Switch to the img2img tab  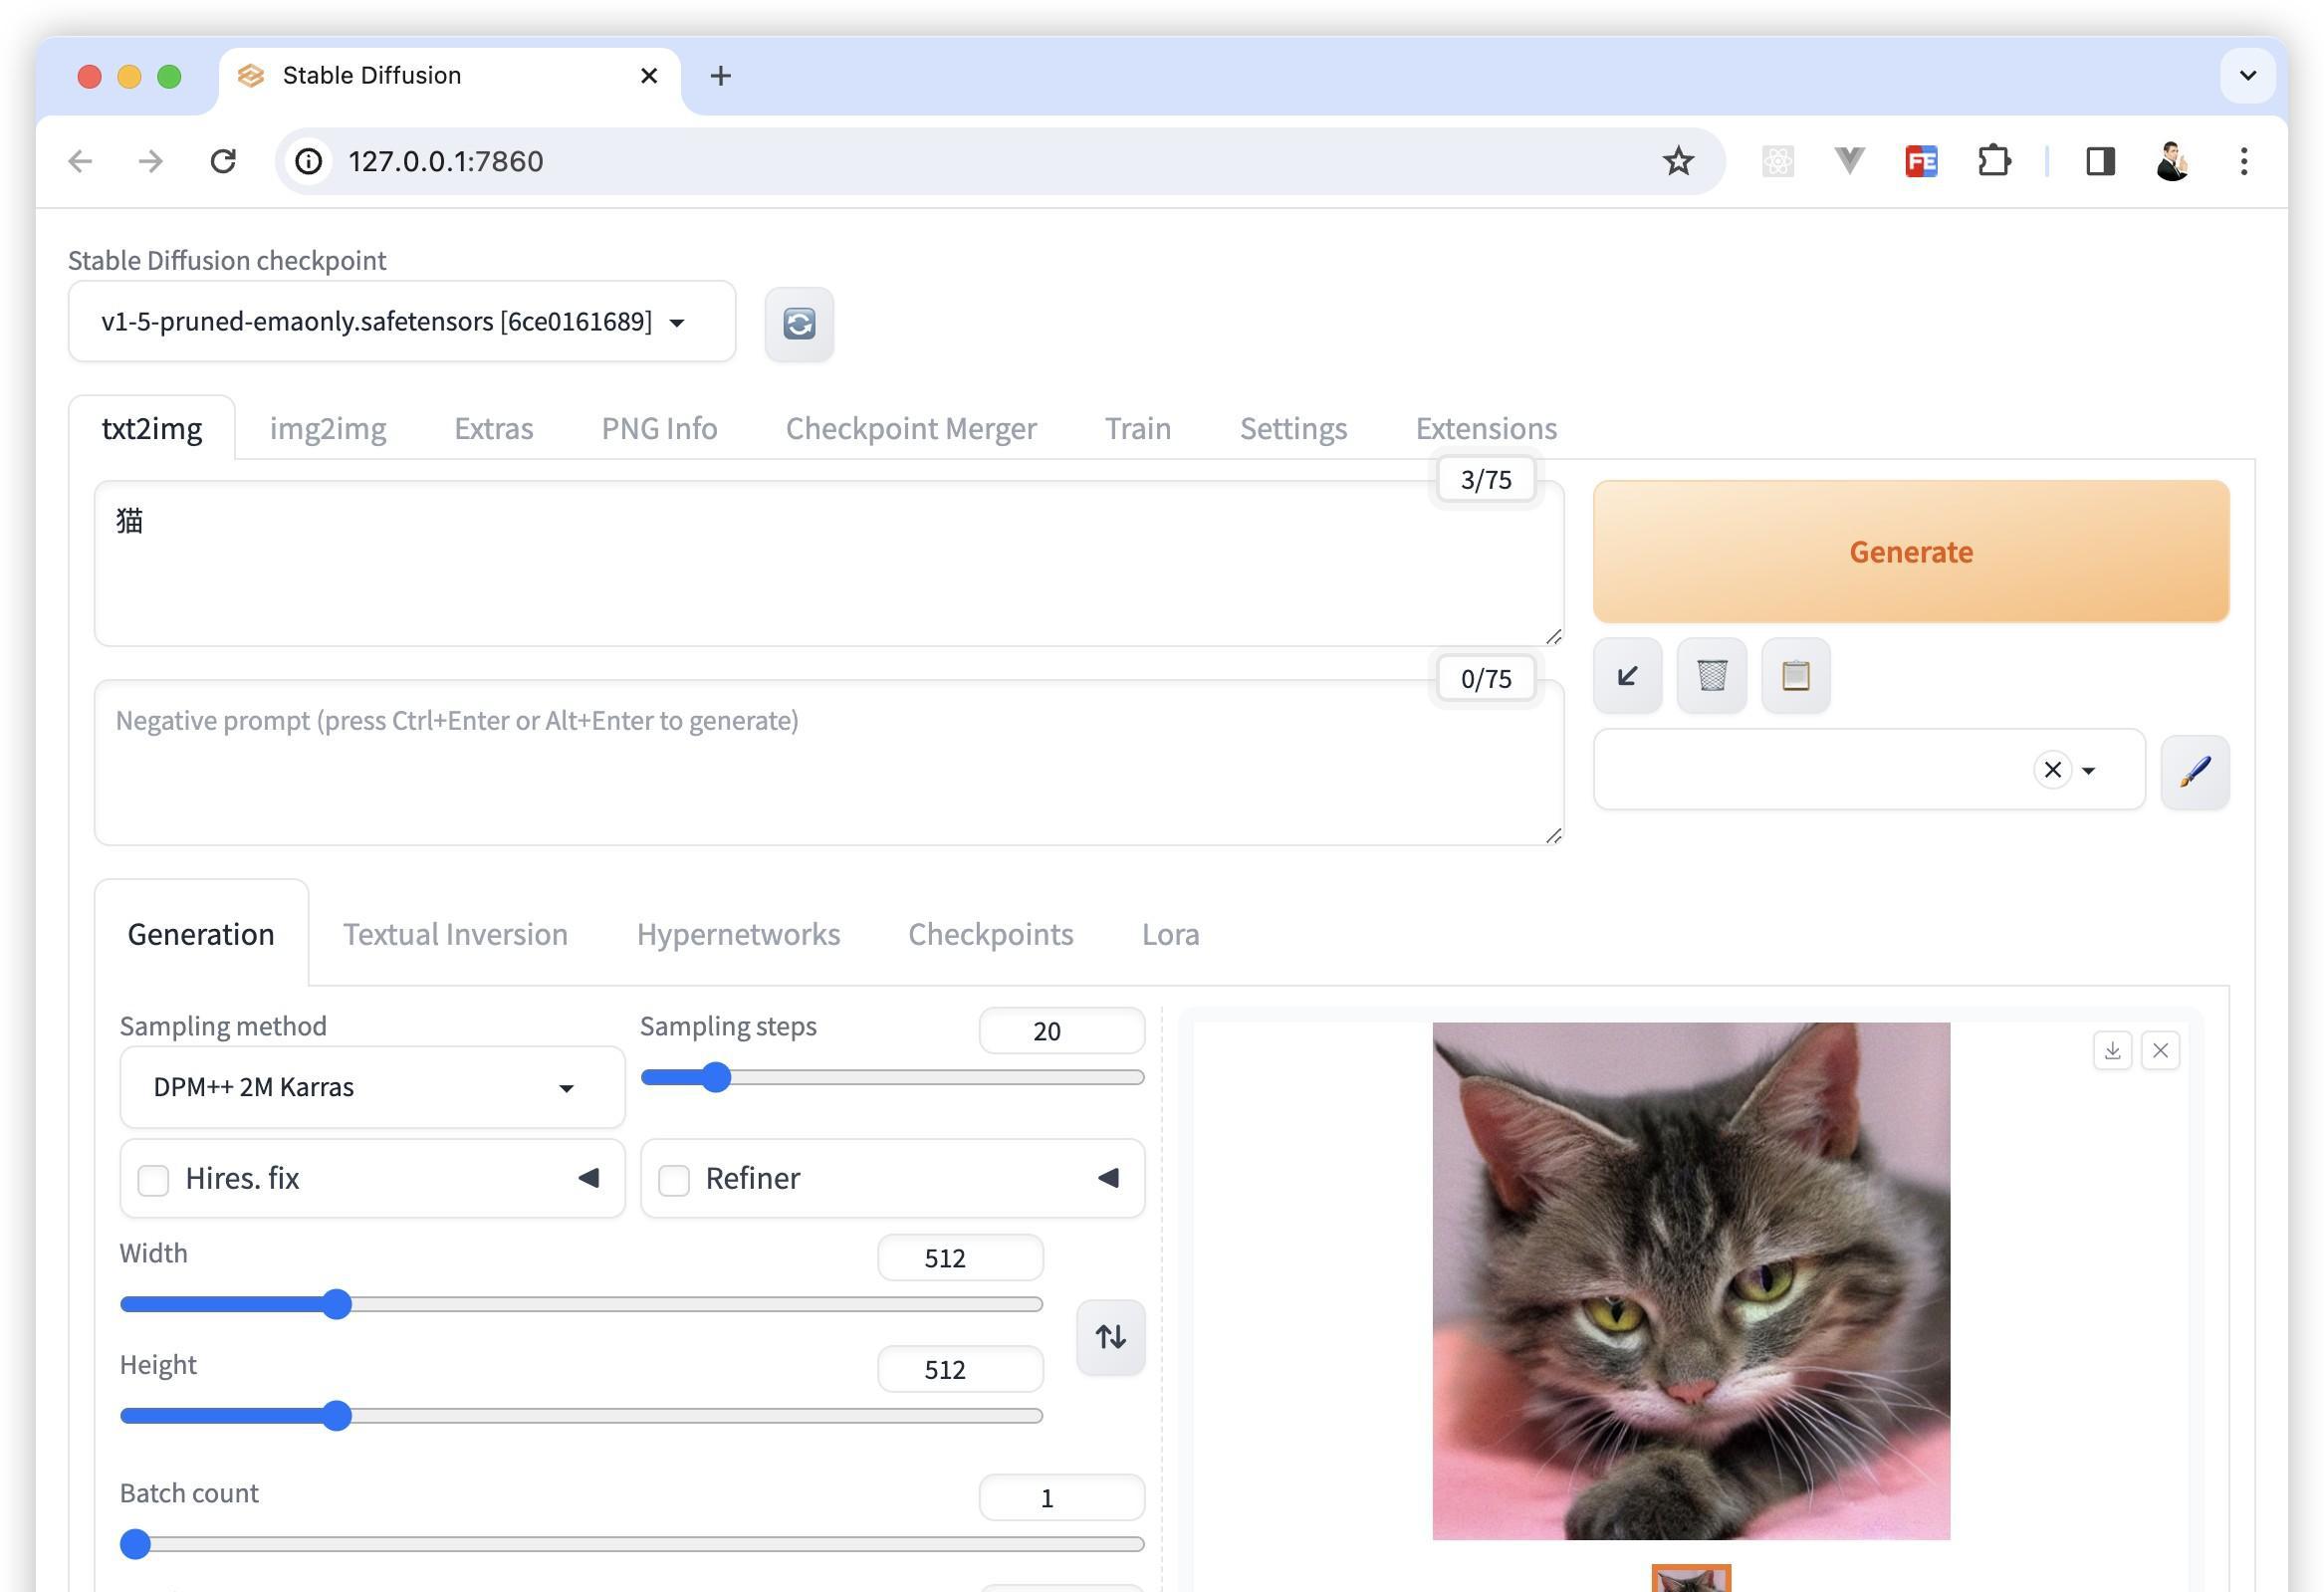pyautogui.click(x=328, y=429)
